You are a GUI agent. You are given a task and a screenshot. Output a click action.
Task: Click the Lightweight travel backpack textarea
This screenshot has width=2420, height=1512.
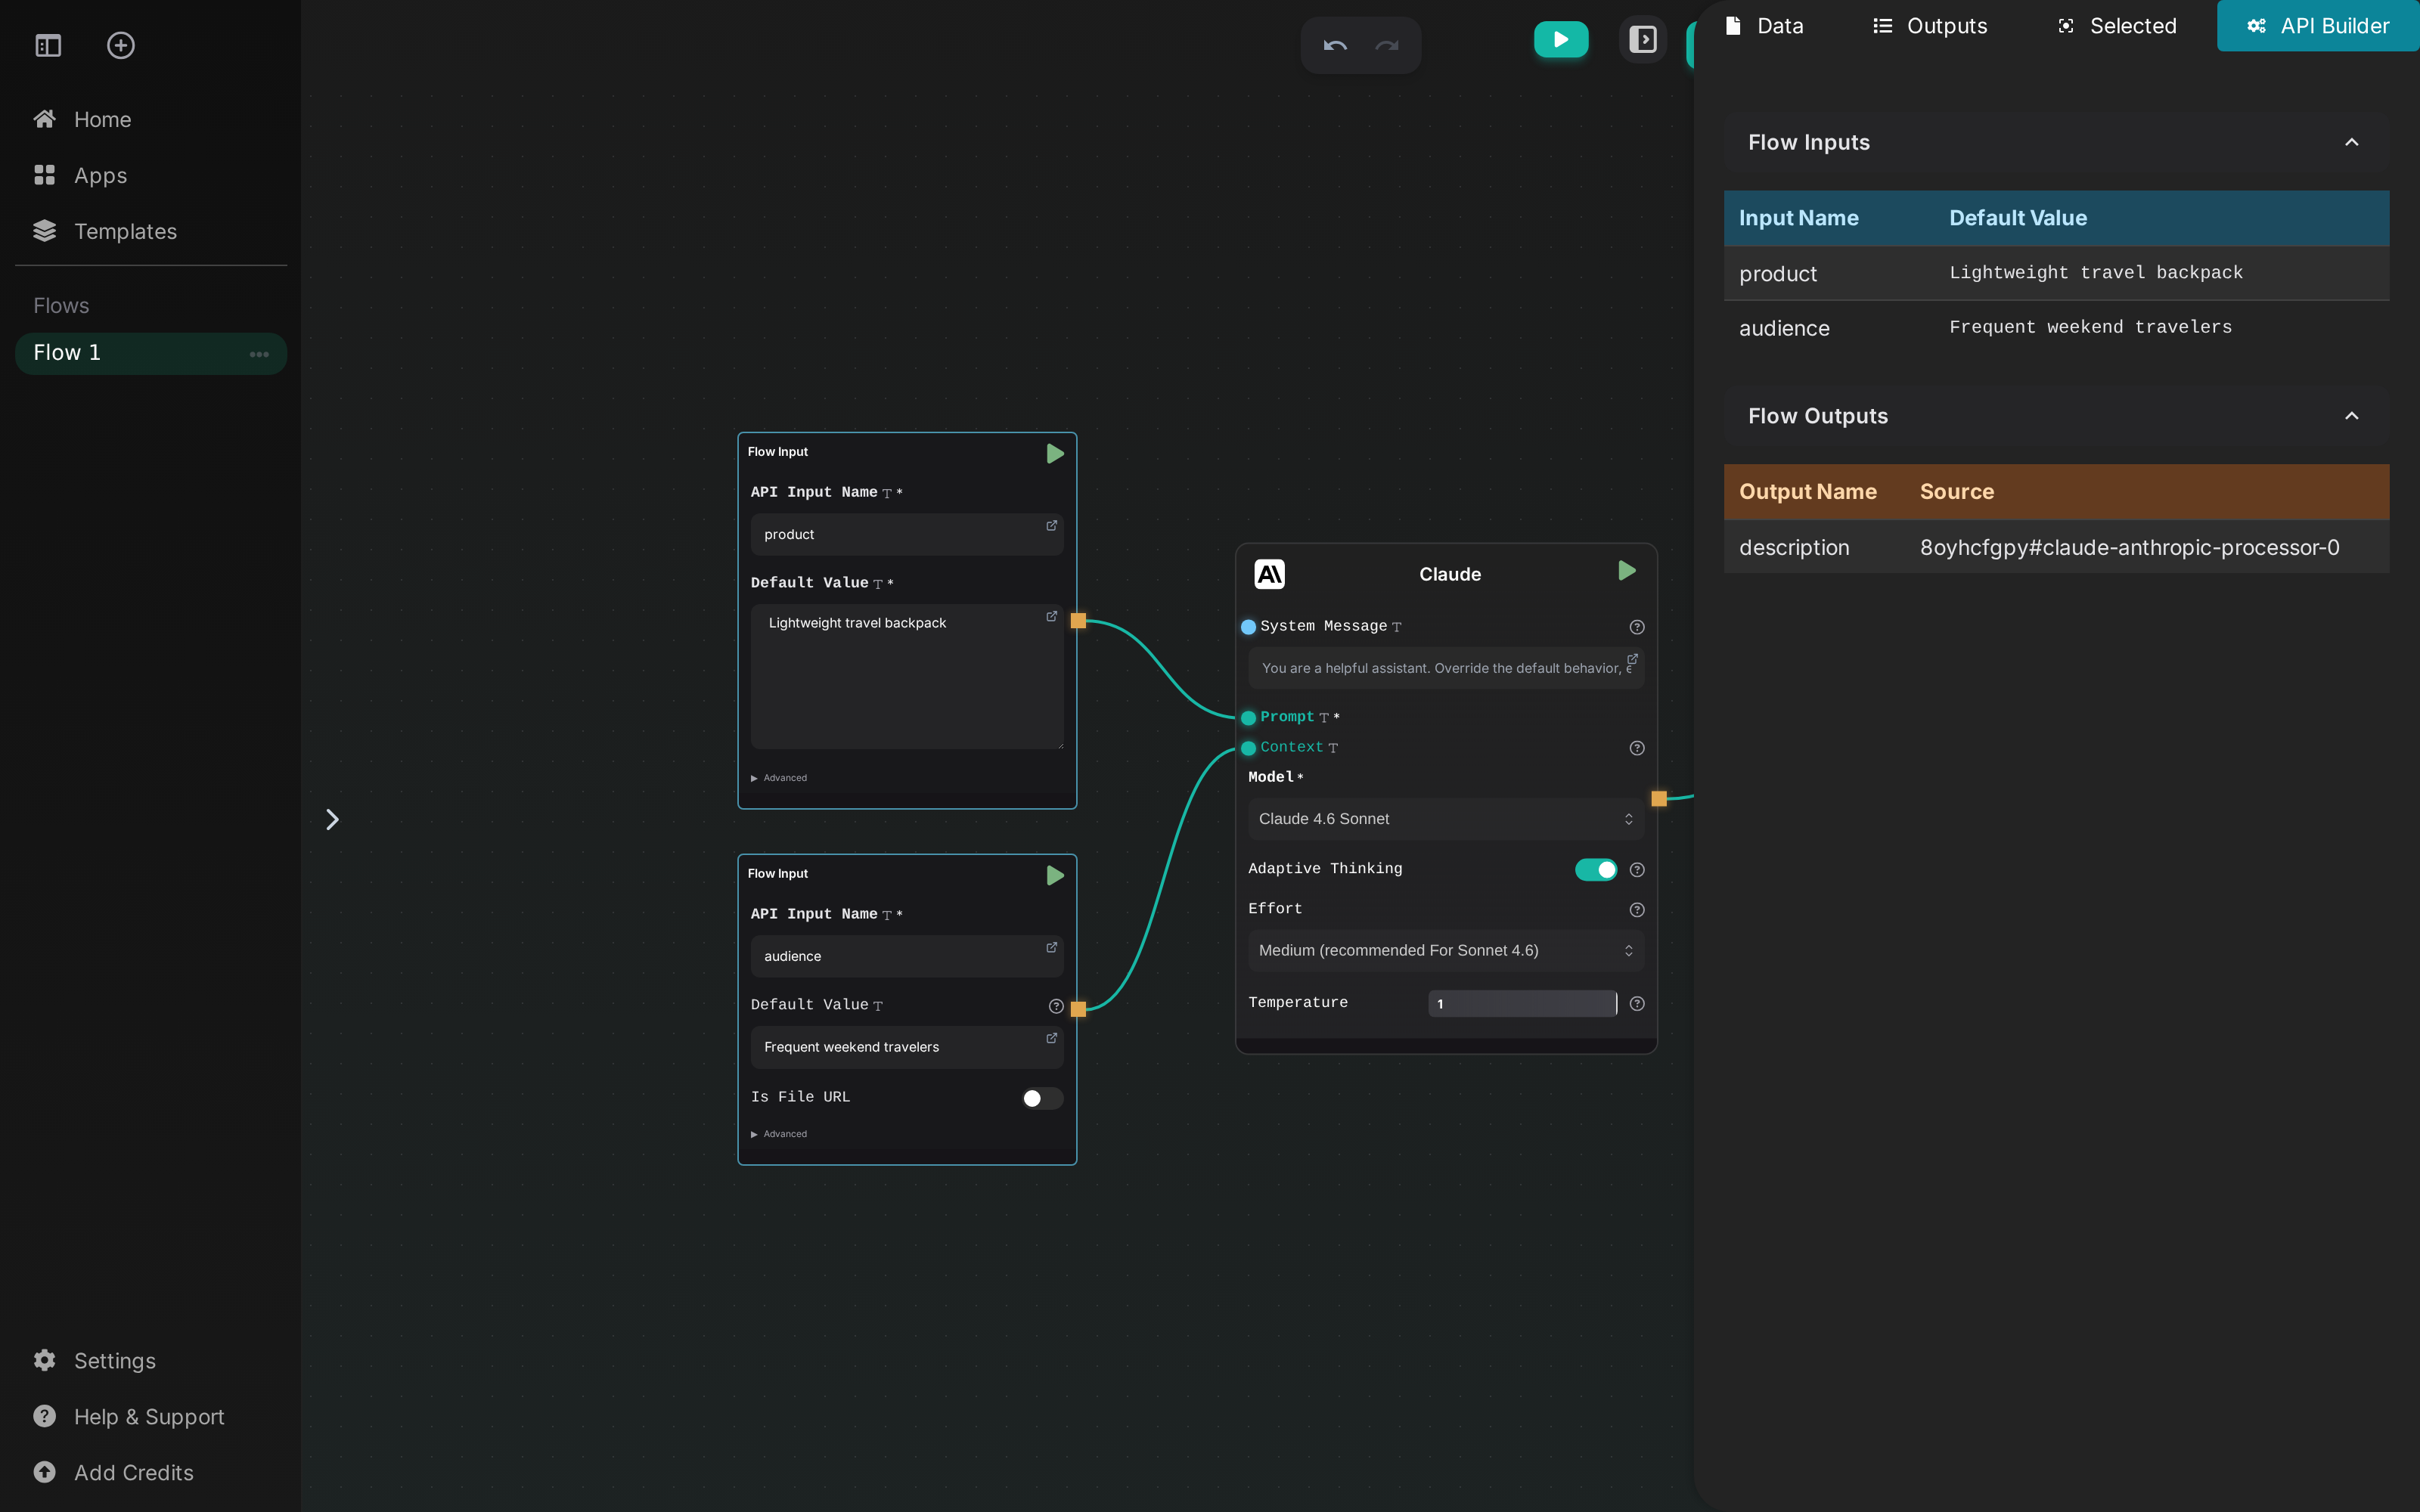pyautogui.click(x=907, y=677)
